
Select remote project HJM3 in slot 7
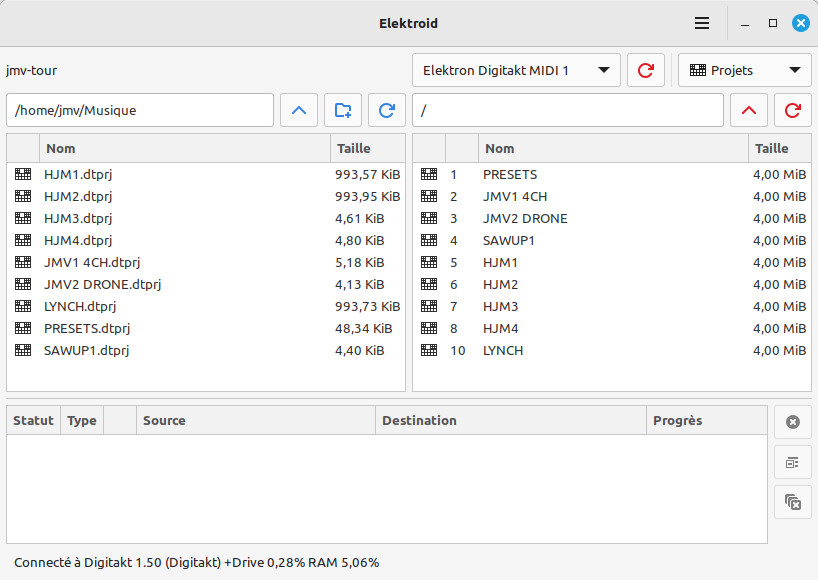click(612, 306)
